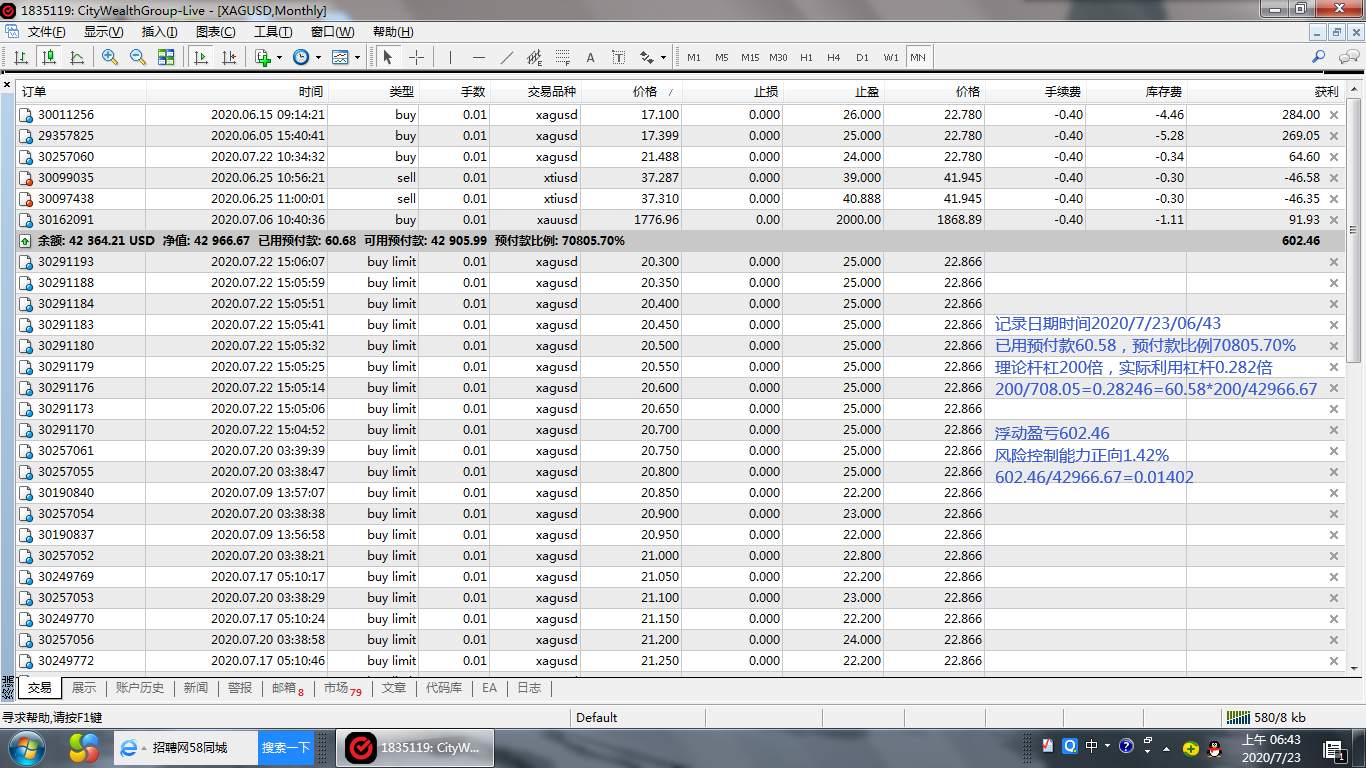This screenshot has height=768, width=1366.
Task: Close xauusd order 30162091 with X
Action: coord(1334,220)
